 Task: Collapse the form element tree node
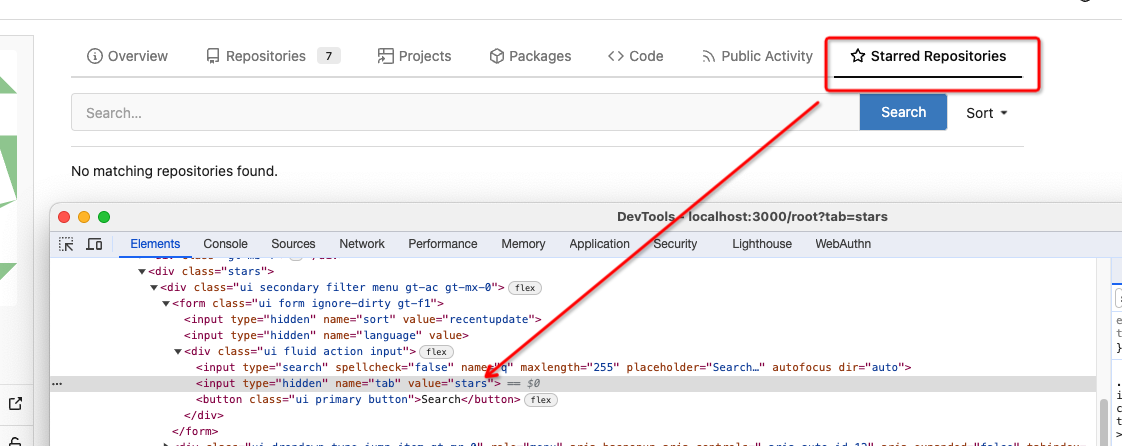pos(167,303)
